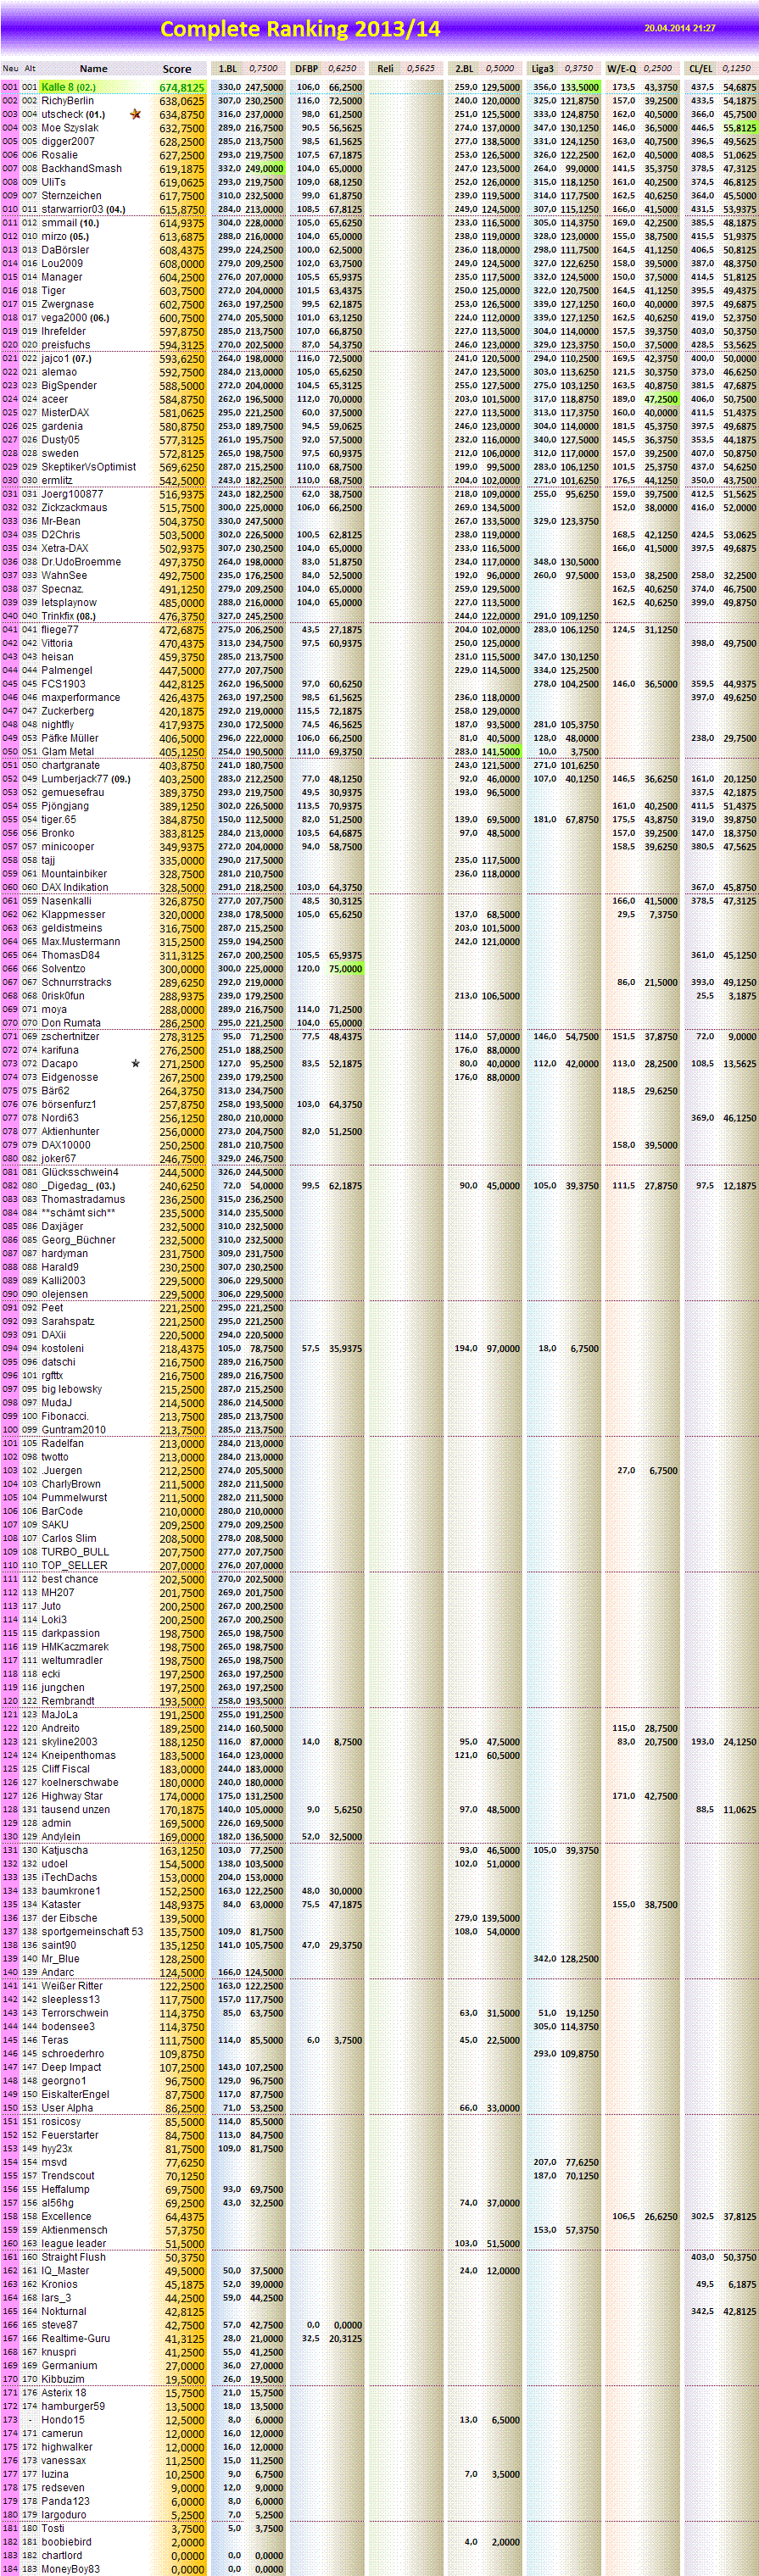
Task: Click the name EiskalterEngel
Action: [x=76, y=2093]
